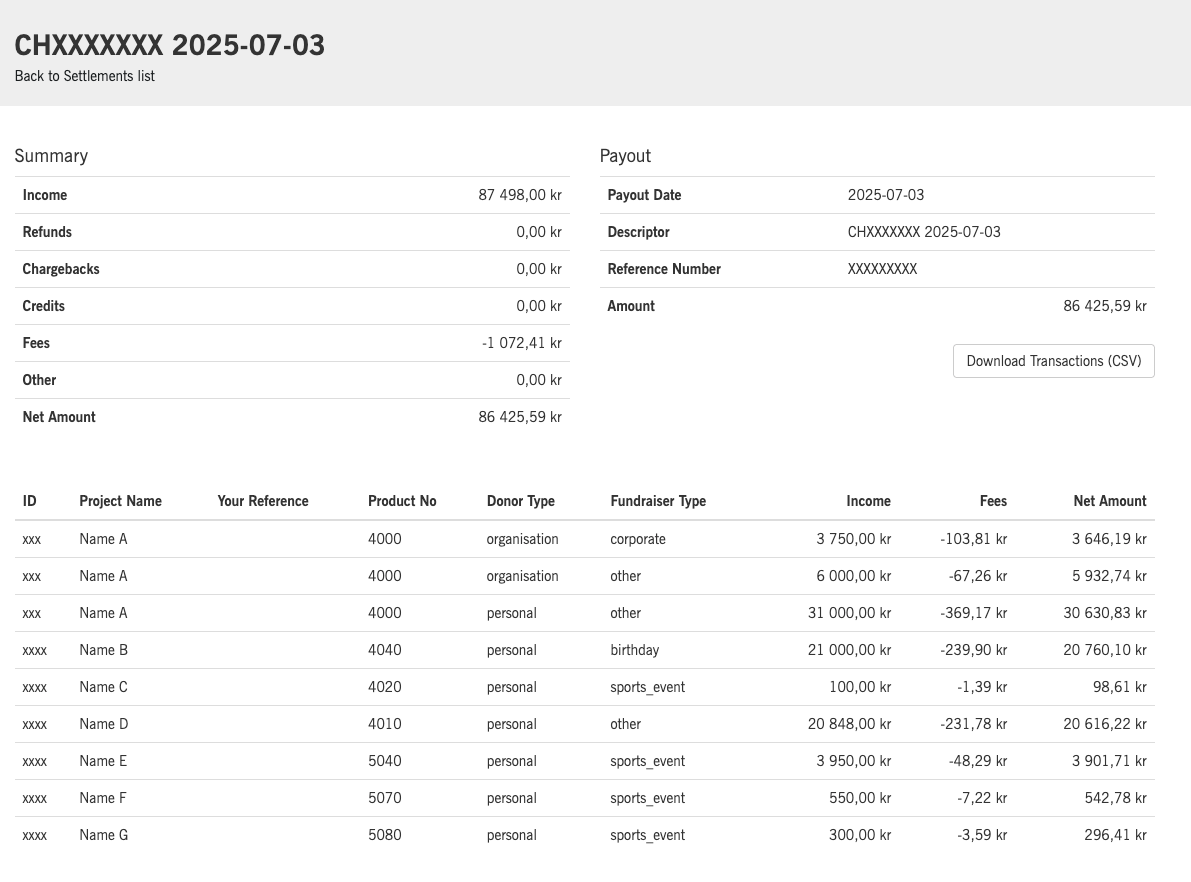
Task: Click the Fees column header in table
Action: click(x=993, y=501)
